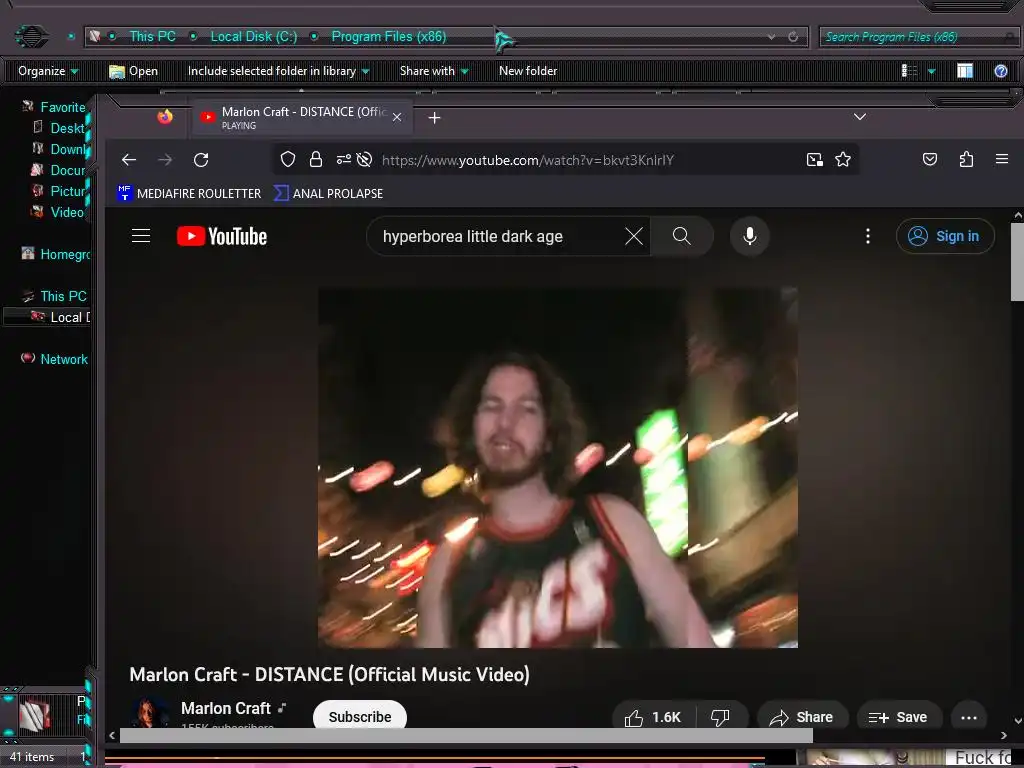Share the DISTANCE video
The width and height of the screenshot is (1024, 768).
802,717
